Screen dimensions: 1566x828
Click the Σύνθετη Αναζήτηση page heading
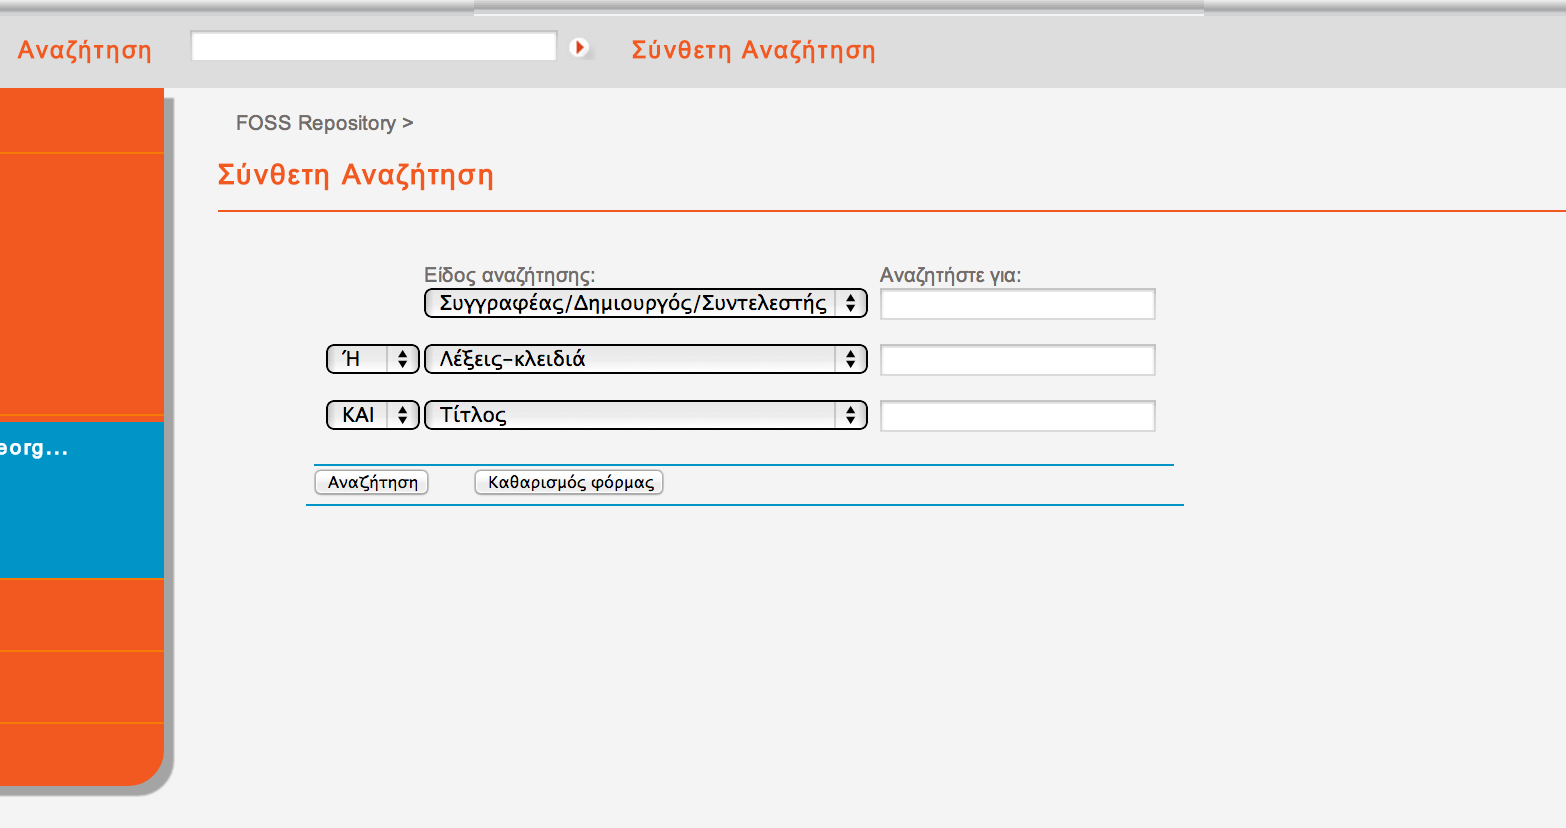(356, 175)
